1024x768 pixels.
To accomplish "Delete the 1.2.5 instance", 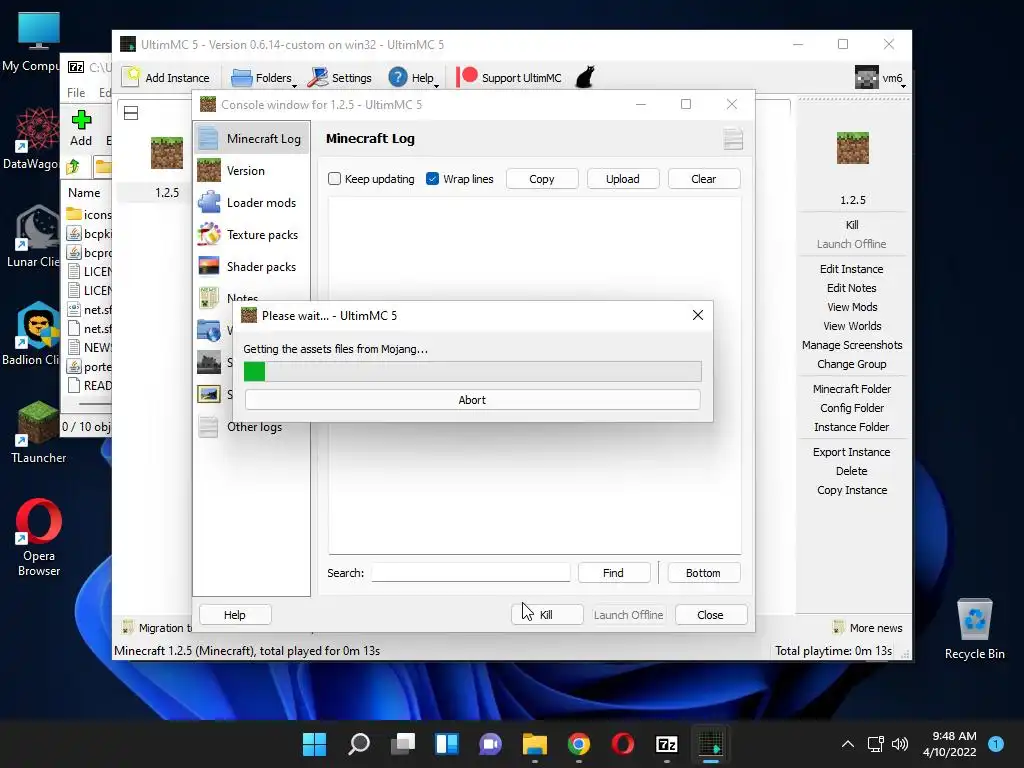I will point(852,471).
